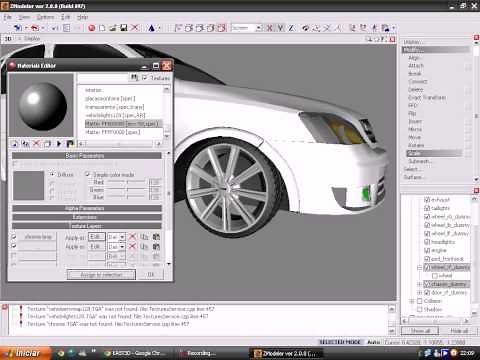This screenshot has height=360, width=480.
Task: Click the open file folder icon
Action: pos(113,28)
